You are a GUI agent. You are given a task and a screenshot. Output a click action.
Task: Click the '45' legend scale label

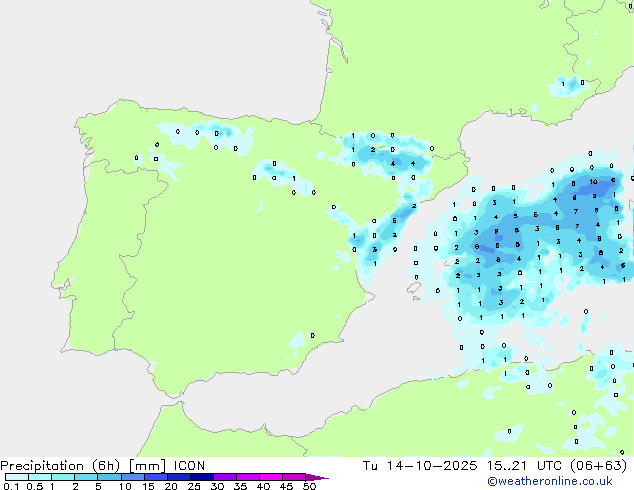[286, 486]
